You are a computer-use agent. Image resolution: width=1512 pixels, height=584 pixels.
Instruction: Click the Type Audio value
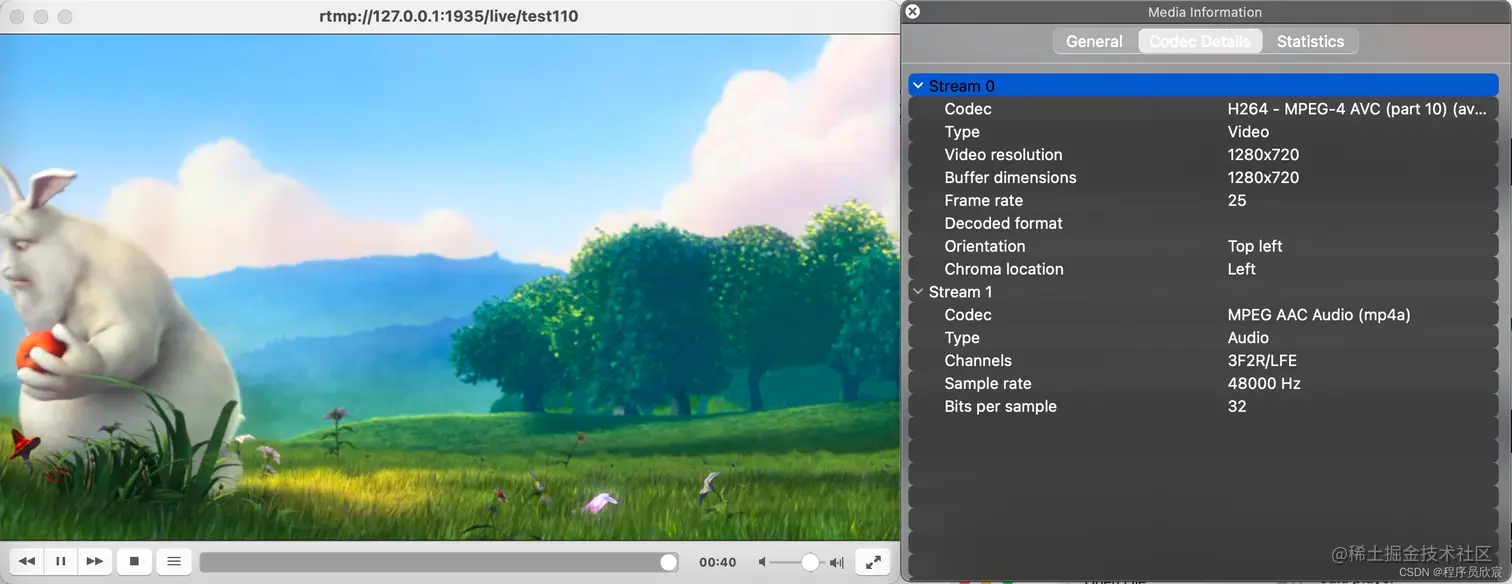pos(1248,338)
